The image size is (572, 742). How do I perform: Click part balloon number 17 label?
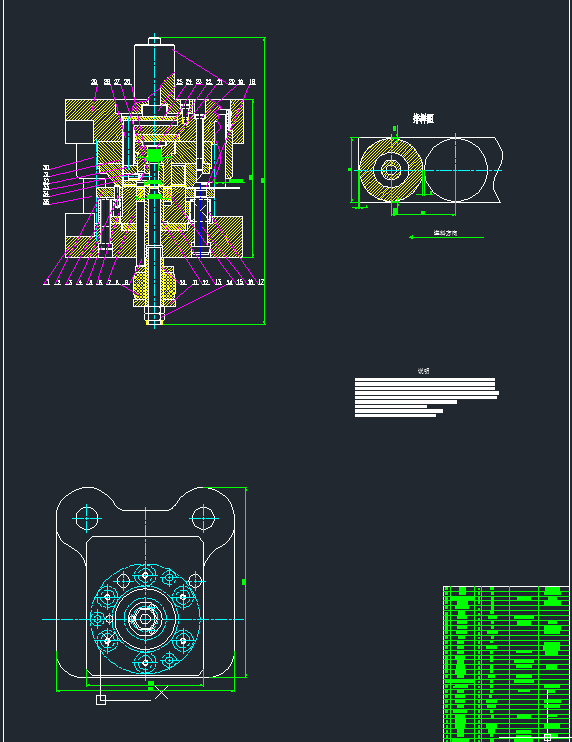pos(261,282)
